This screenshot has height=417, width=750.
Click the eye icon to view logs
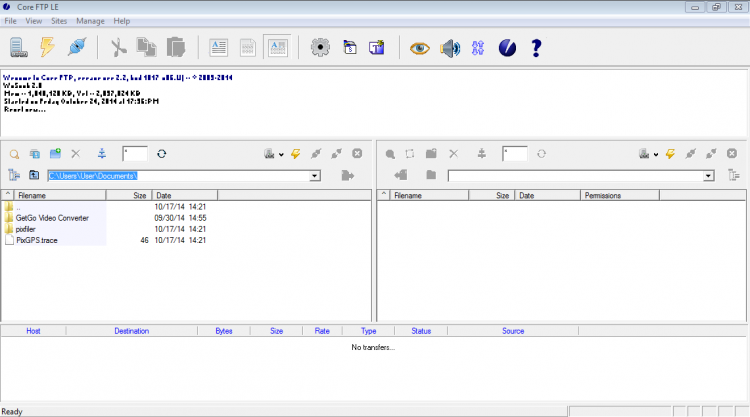coord(420,47)
